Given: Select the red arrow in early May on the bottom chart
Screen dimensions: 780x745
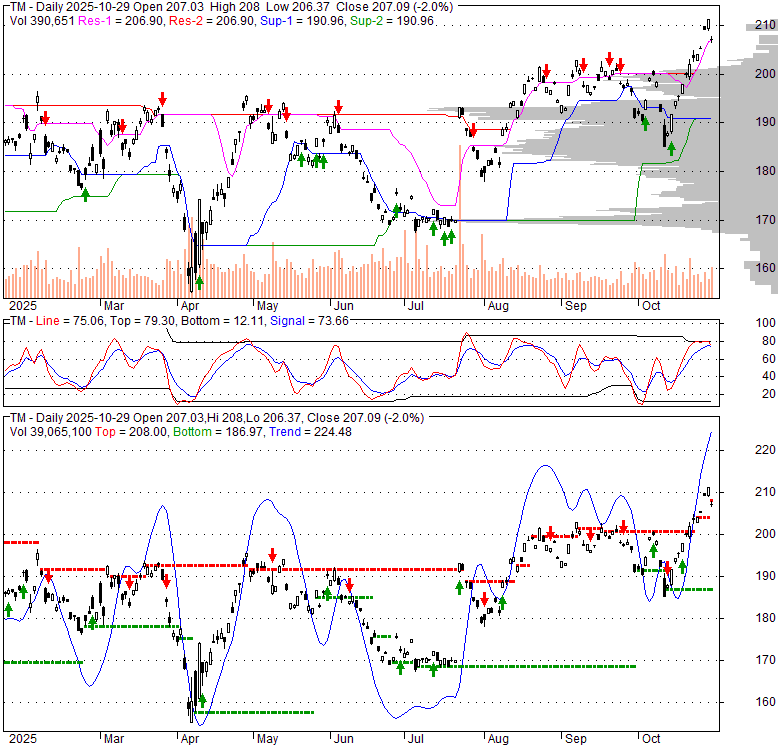Looking at the screenshot, I should (272, 554).
